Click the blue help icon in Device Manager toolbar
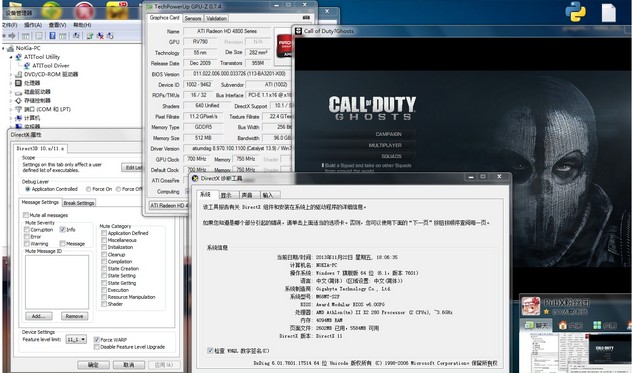This screenshot has height=373, width=632. point(52,35)
